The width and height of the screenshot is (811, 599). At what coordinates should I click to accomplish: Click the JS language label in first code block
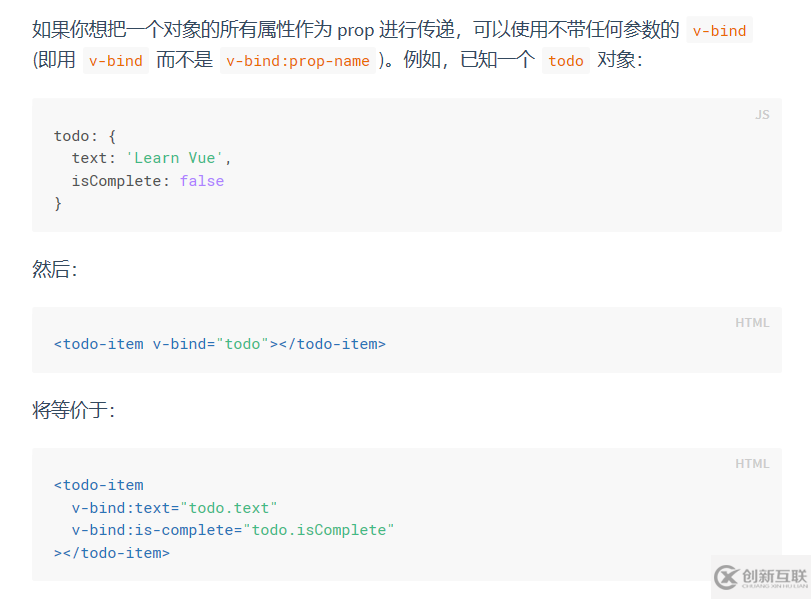(x=762, y=115)
